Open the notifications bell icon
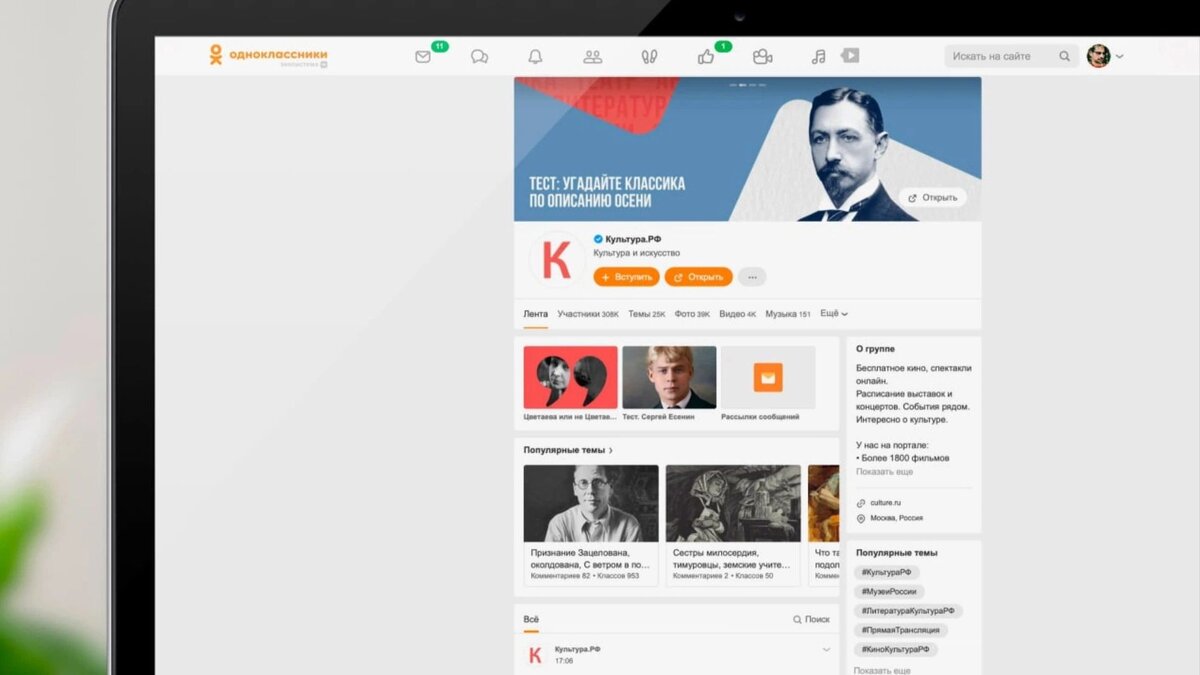This screenshot has width=1200, height=675. click(x=536, y=57)
